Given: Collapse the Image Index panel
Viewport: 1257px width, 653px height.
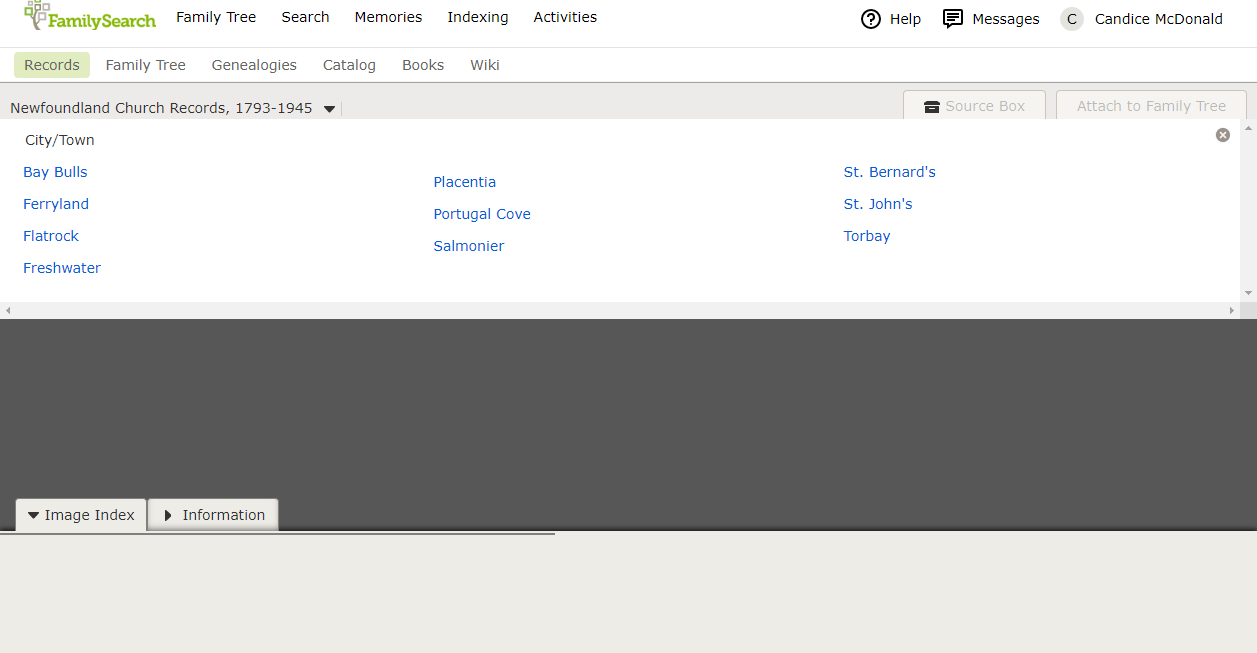Looking at the screenshot, I should [81, 515].
